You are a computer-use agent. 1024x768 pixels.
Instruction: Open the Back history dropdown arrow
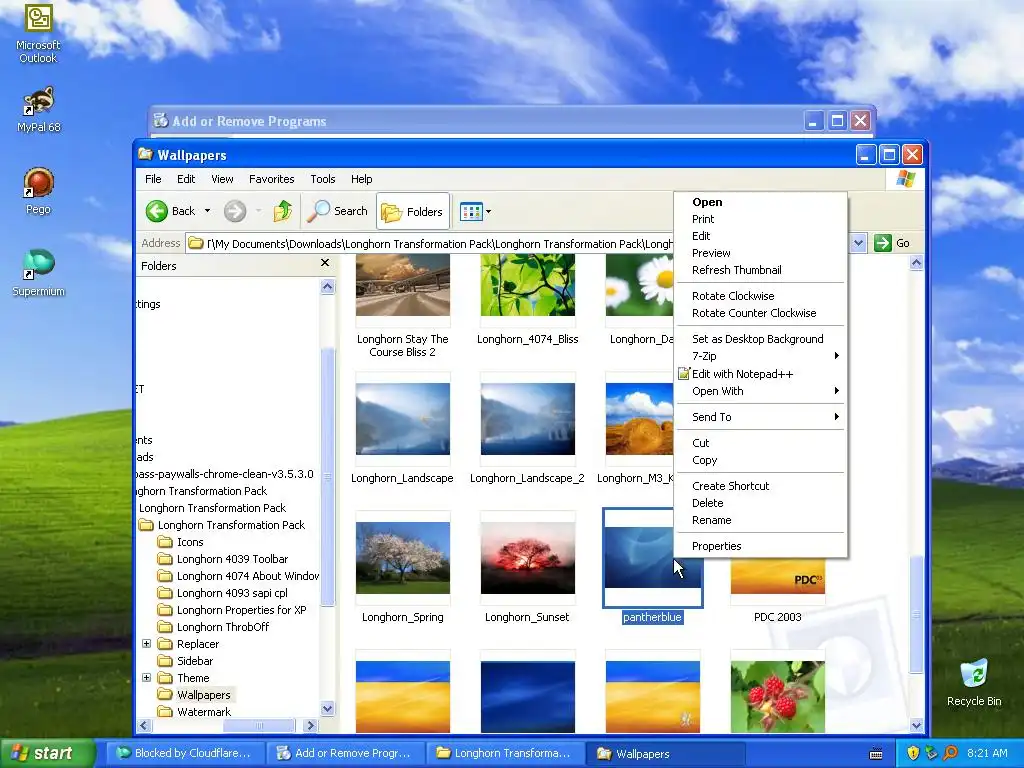pos(208,211)
